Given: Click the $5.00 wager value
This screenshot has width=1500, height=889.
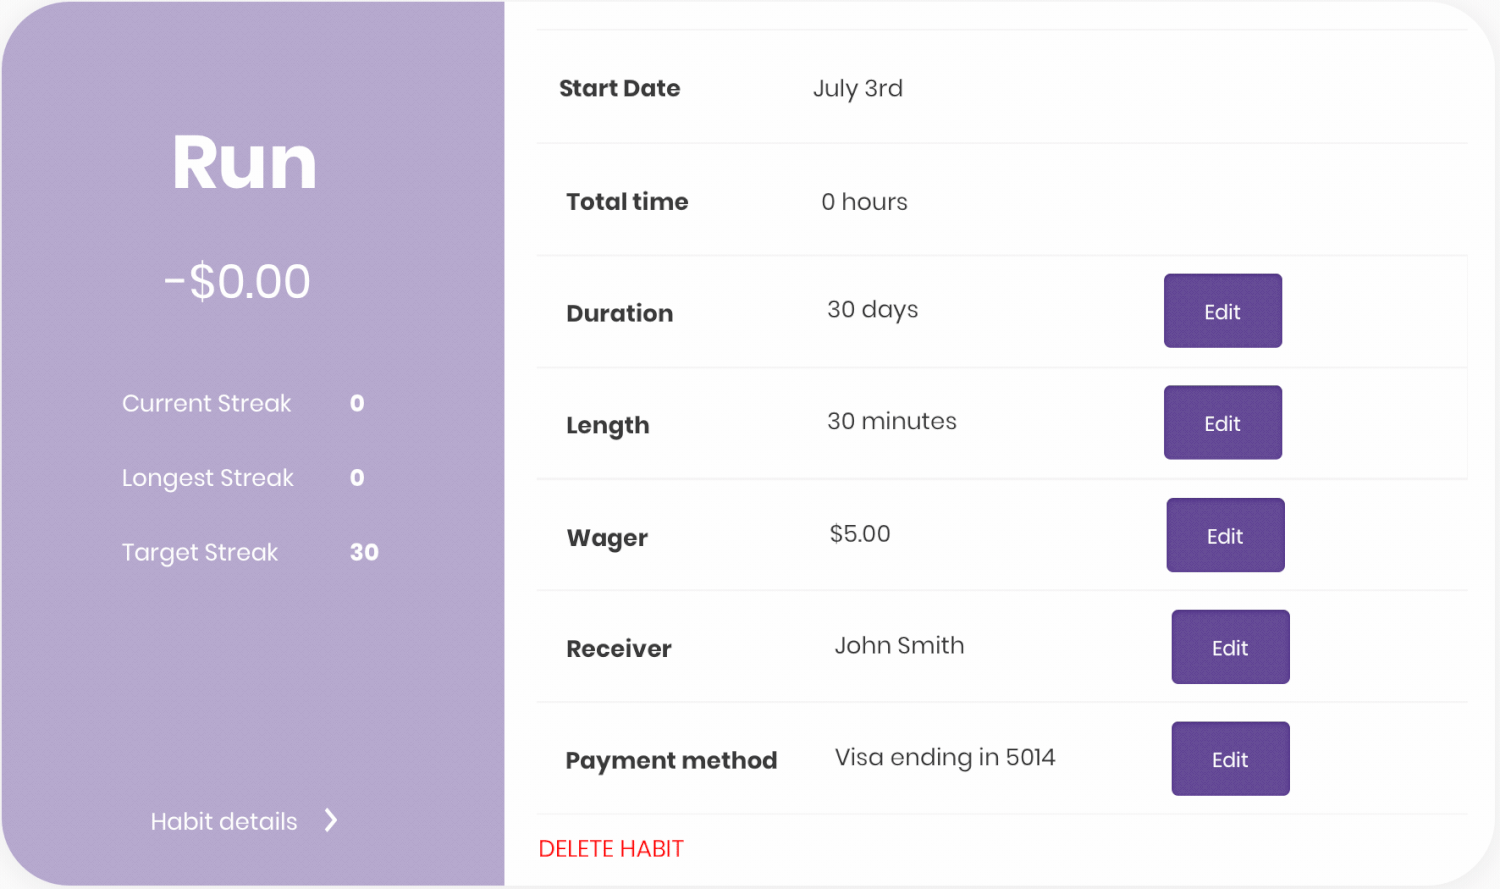Looking at the screenshot, I should [x=860, y=534].
